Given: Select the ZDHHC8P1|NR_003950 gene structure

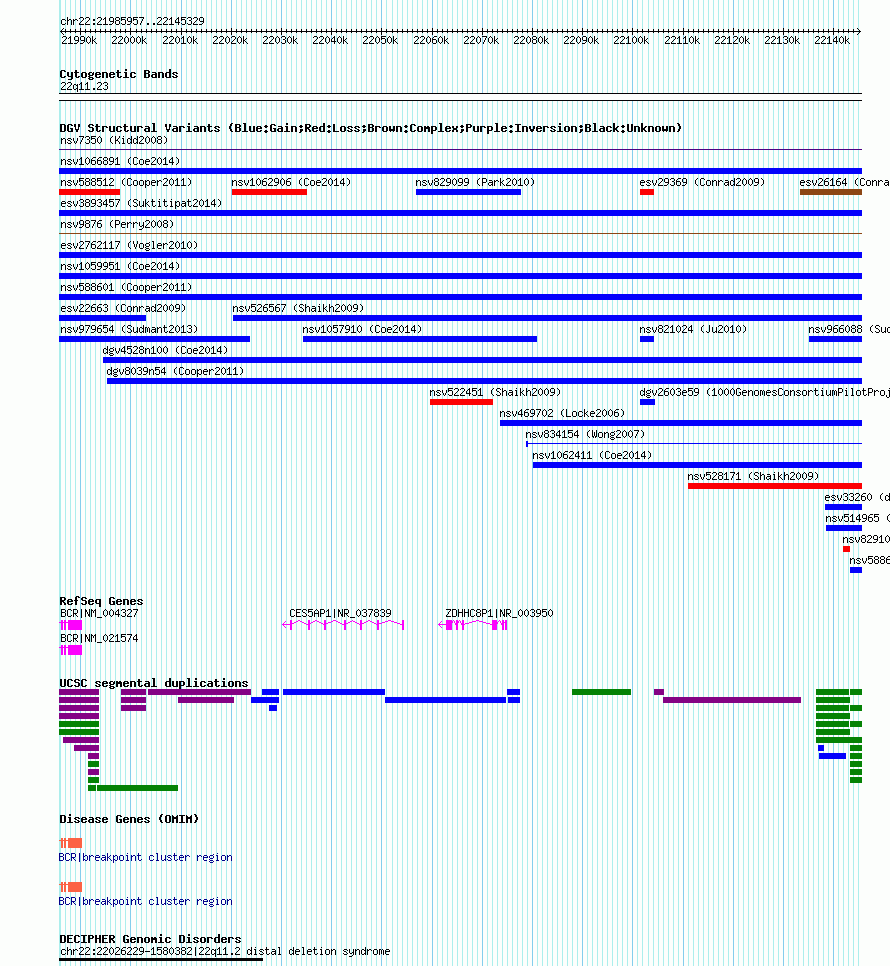Looking at the screenshot, I should pyautogui.click(x=473, y=625).
